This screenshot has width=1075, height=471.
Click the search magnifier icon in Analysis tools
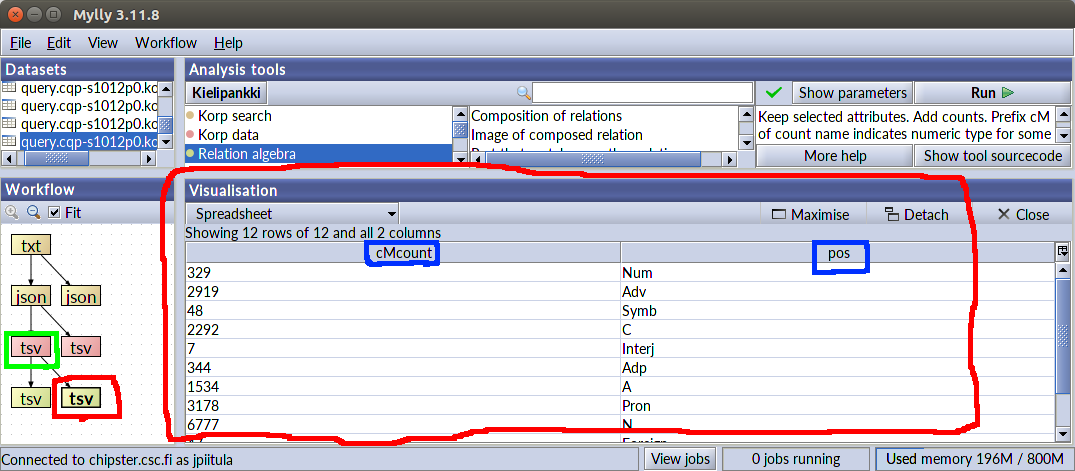pyautogui.click(x=523, y=93)
